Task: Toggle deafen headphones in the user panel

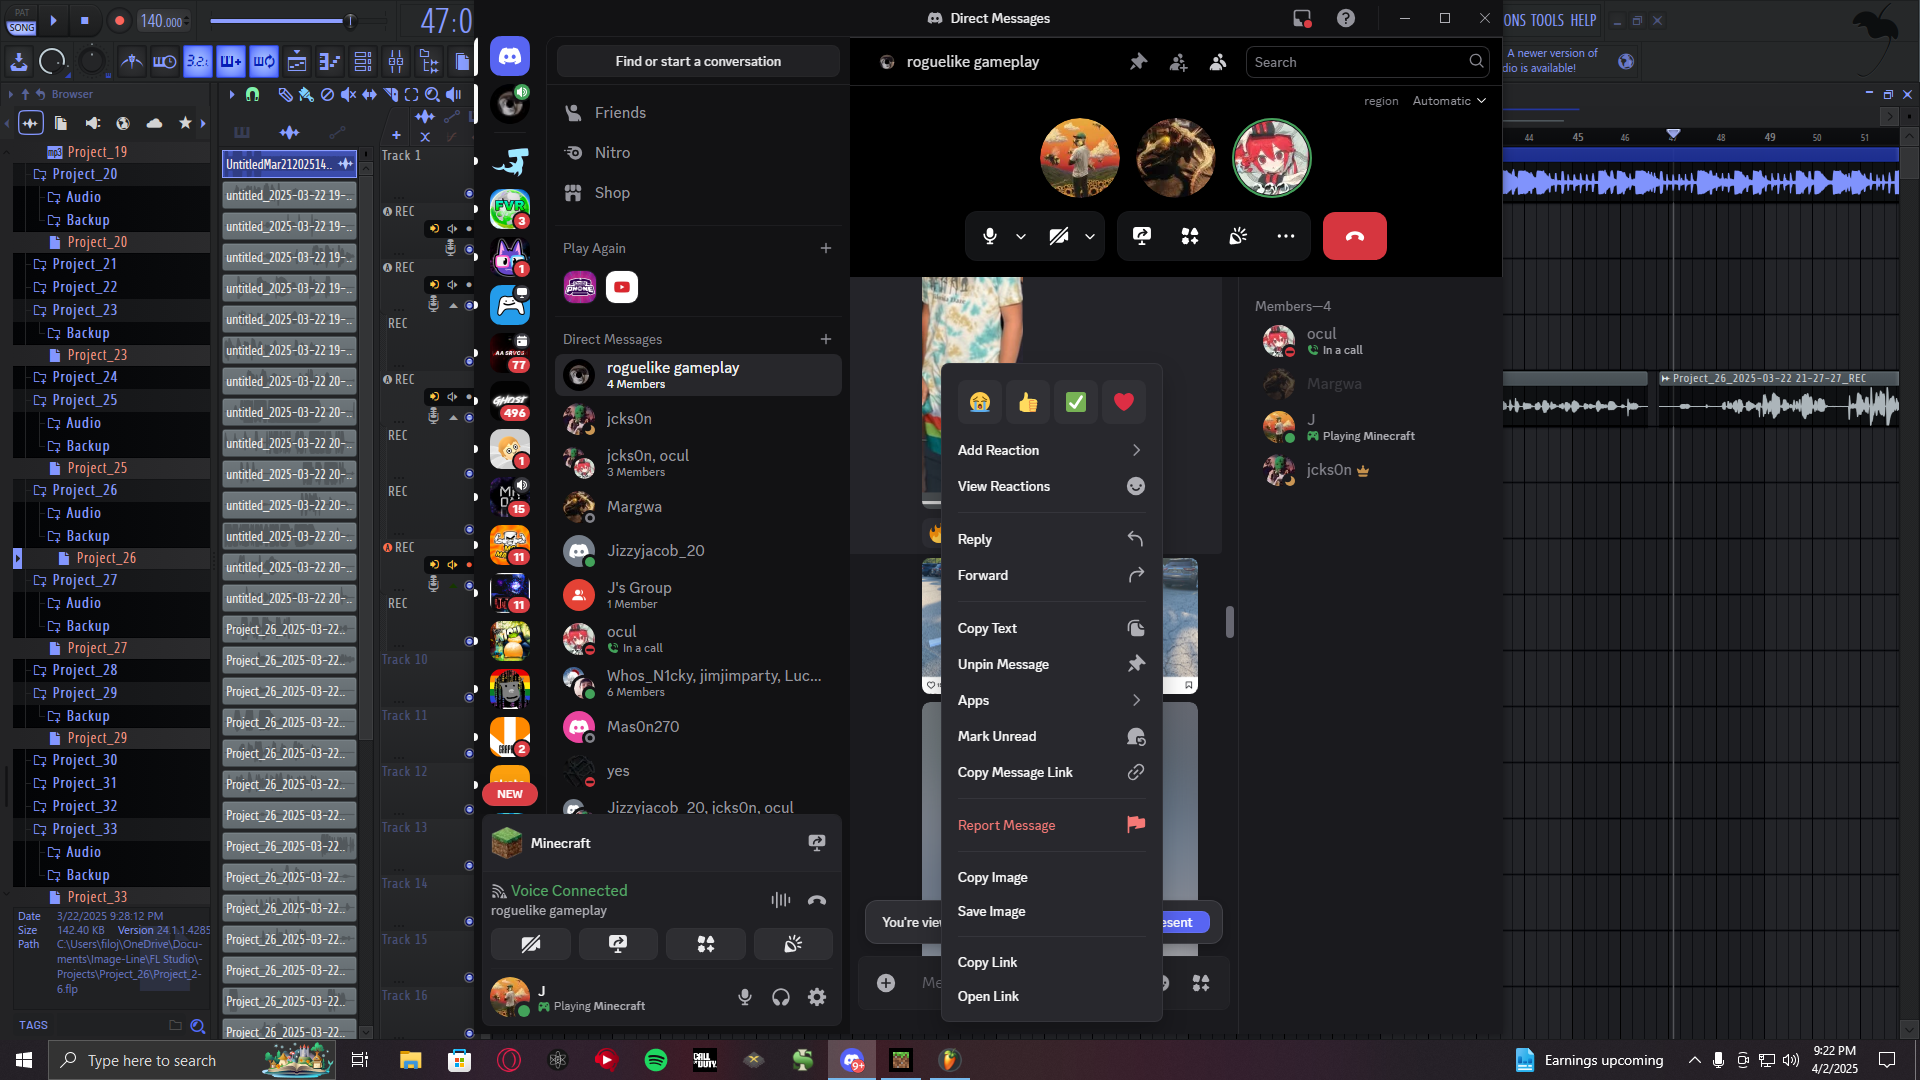Action: point(781,997)
